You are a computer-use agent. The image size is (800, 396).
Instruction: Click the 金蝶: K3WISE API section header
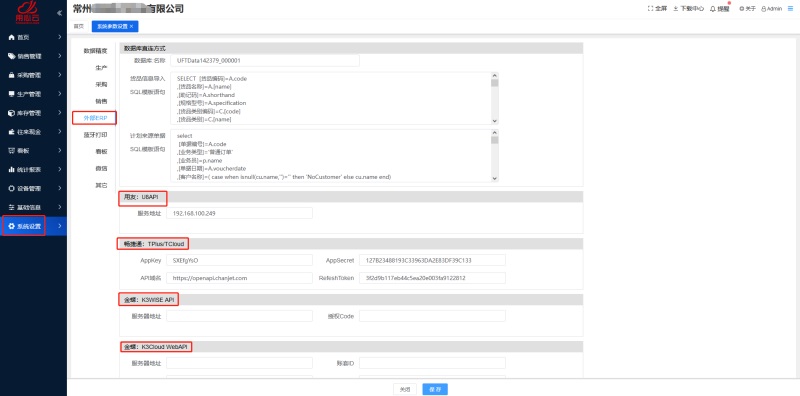pyautogui.click(x=351, y=300)
